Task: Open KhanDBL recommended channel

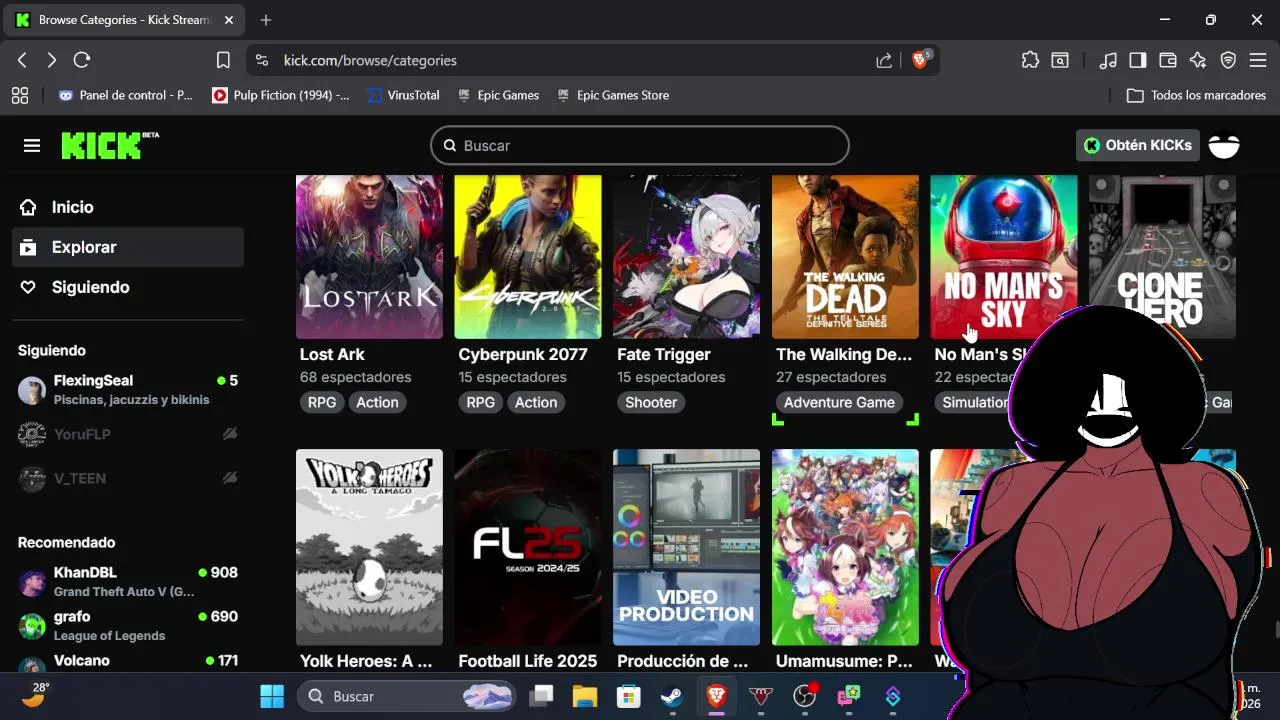Action: (128, 581)
